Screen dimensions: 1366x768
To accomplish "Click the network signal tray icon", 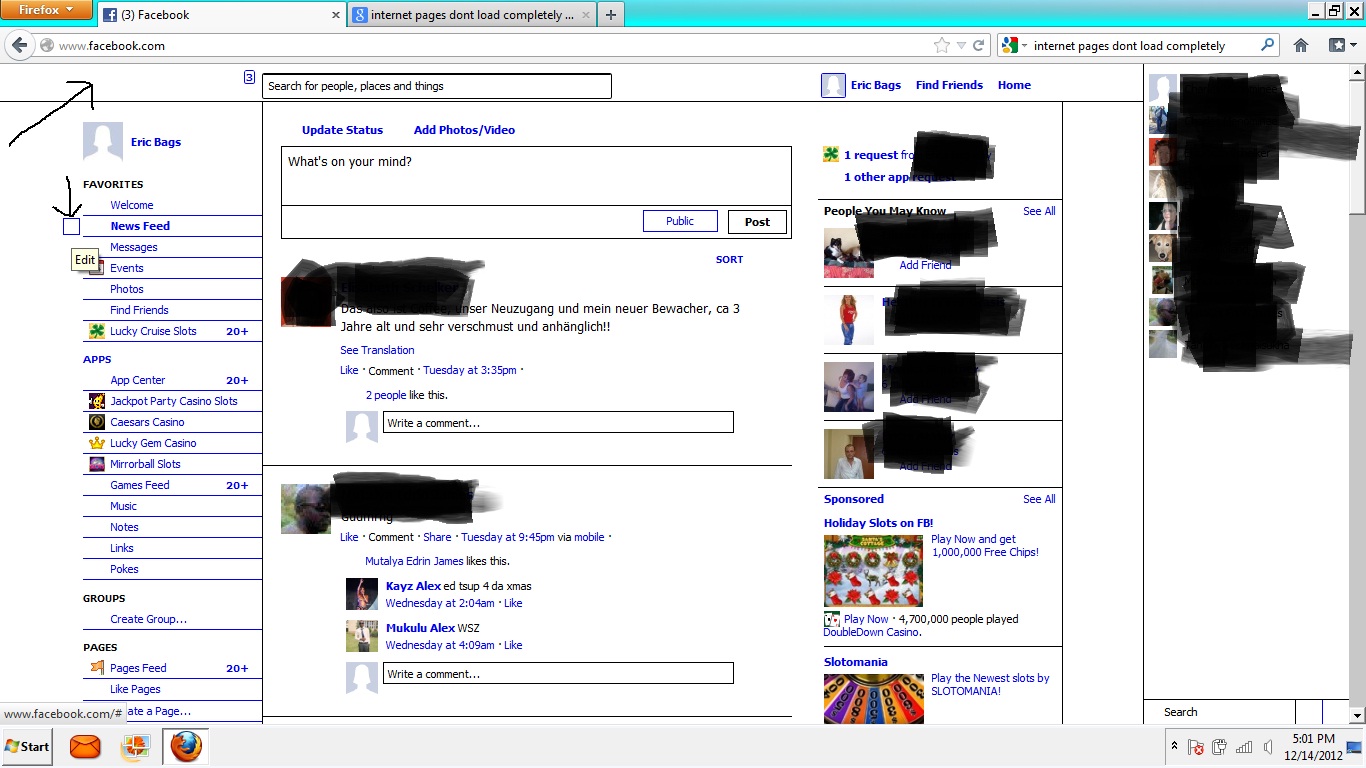I will click(1244, 746).
